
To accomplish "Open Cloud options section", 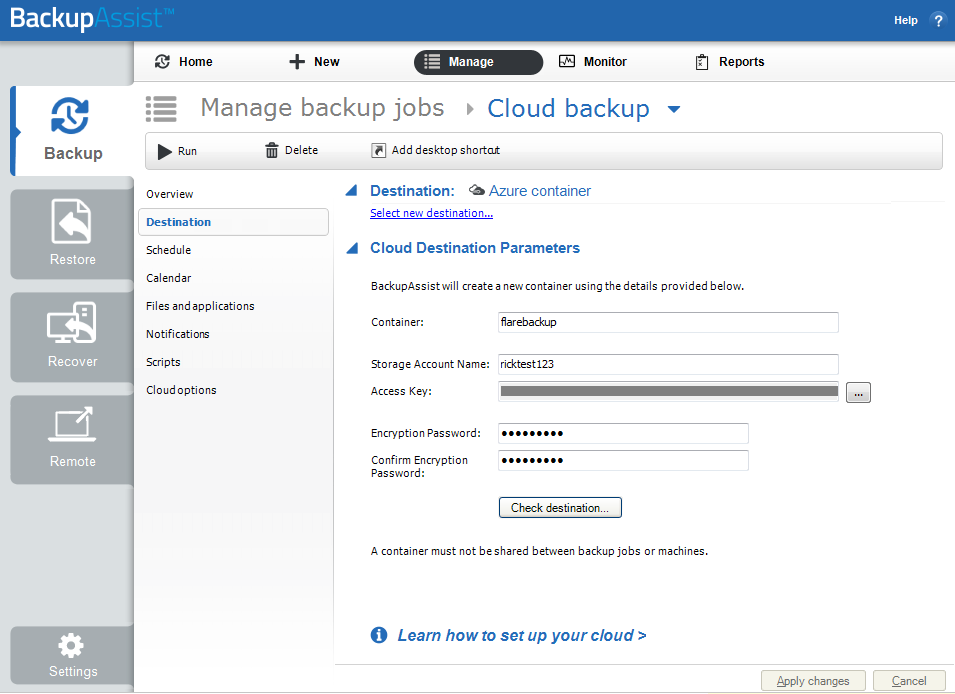I will pos(181,391).
